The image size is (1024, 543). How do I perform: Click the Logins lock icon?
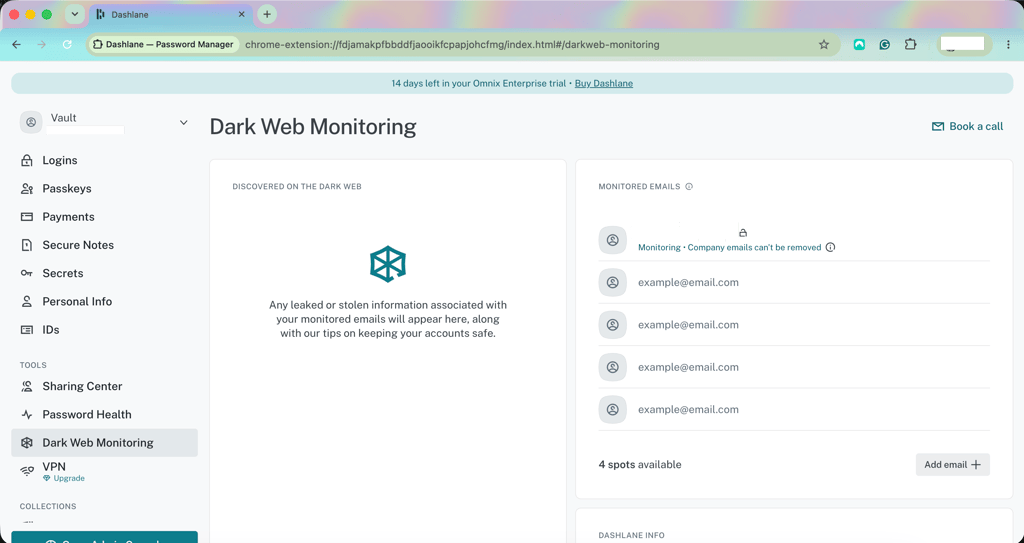(27, 160)
